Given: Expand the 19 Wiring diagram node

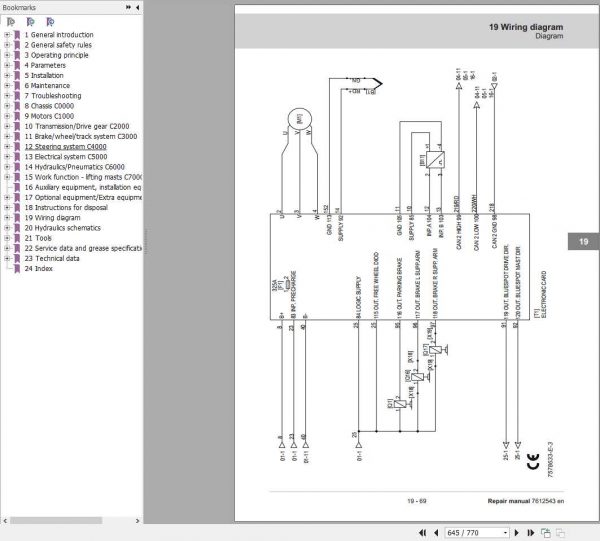Looking at the screenshot, I should click(7, 218).
